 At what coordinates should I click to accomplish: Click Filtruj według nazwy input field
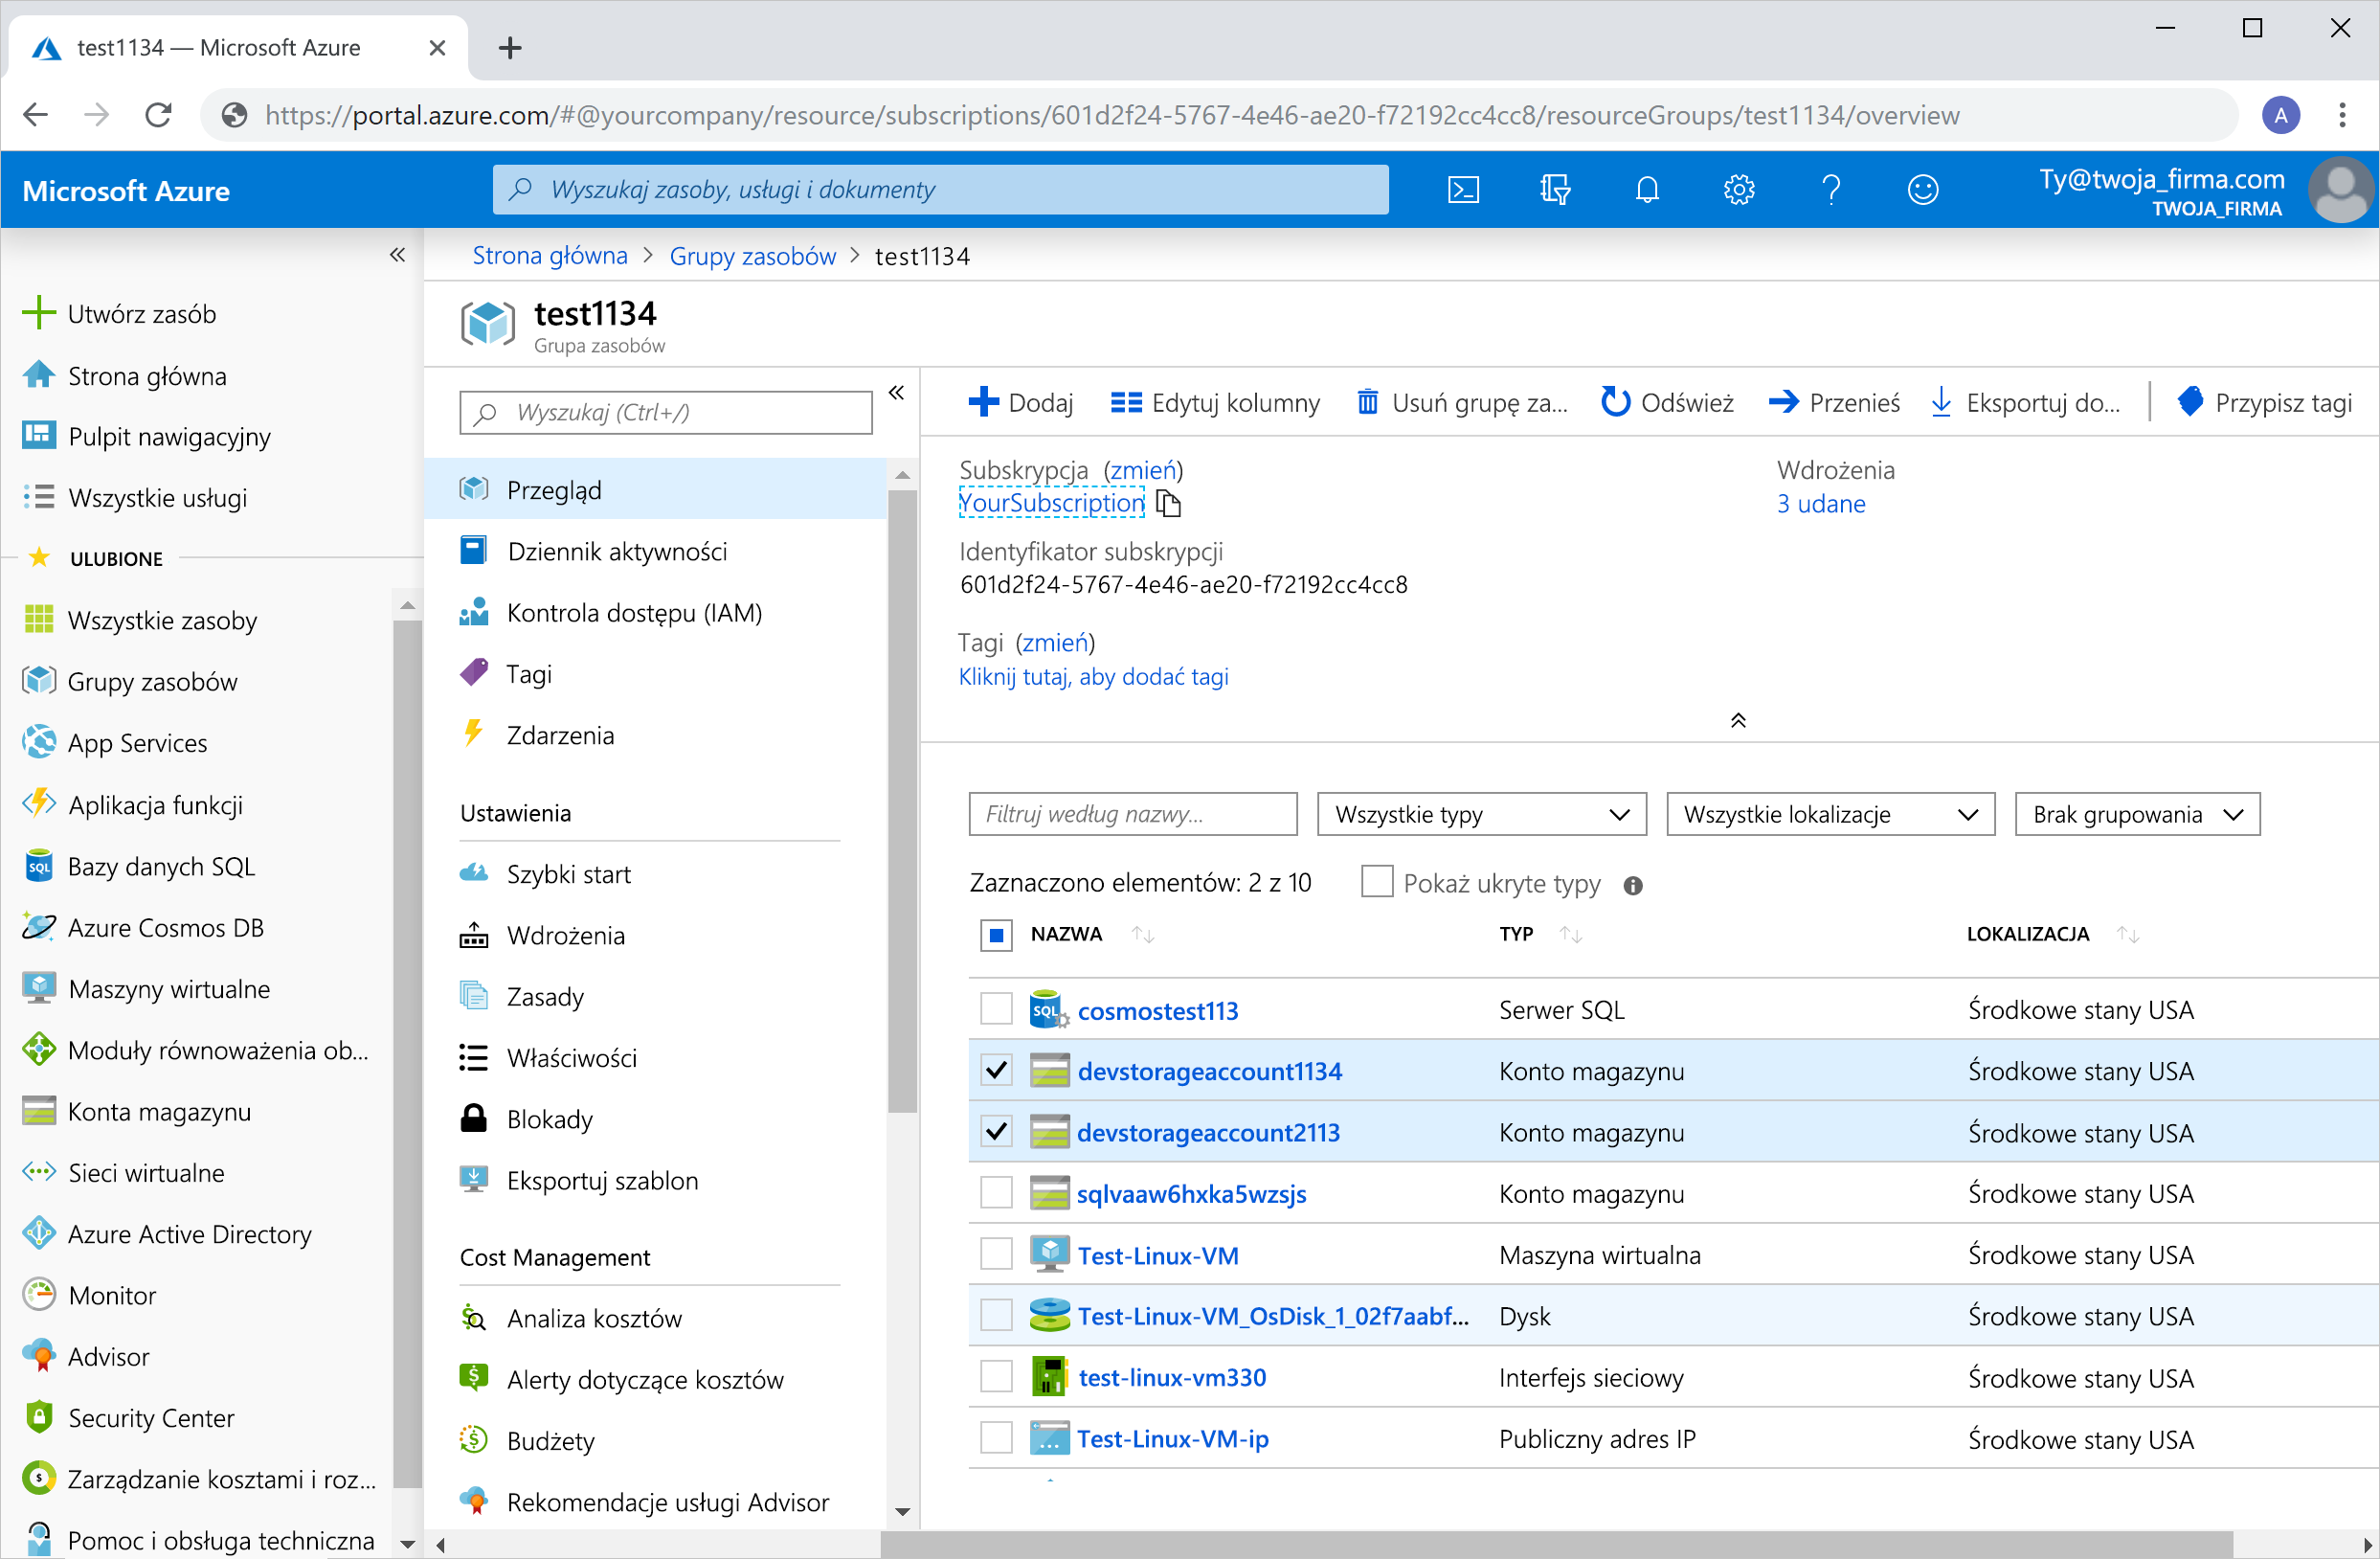pos(1133,813)
